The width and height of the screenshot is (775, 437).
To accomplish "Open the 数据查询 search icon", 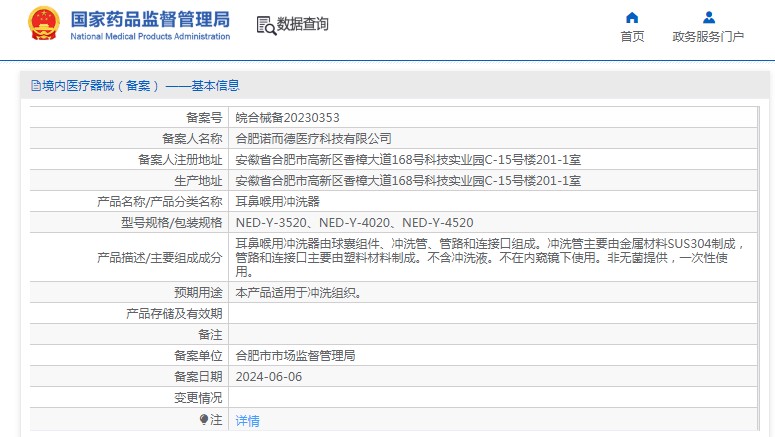I will [x=266, y=25].
